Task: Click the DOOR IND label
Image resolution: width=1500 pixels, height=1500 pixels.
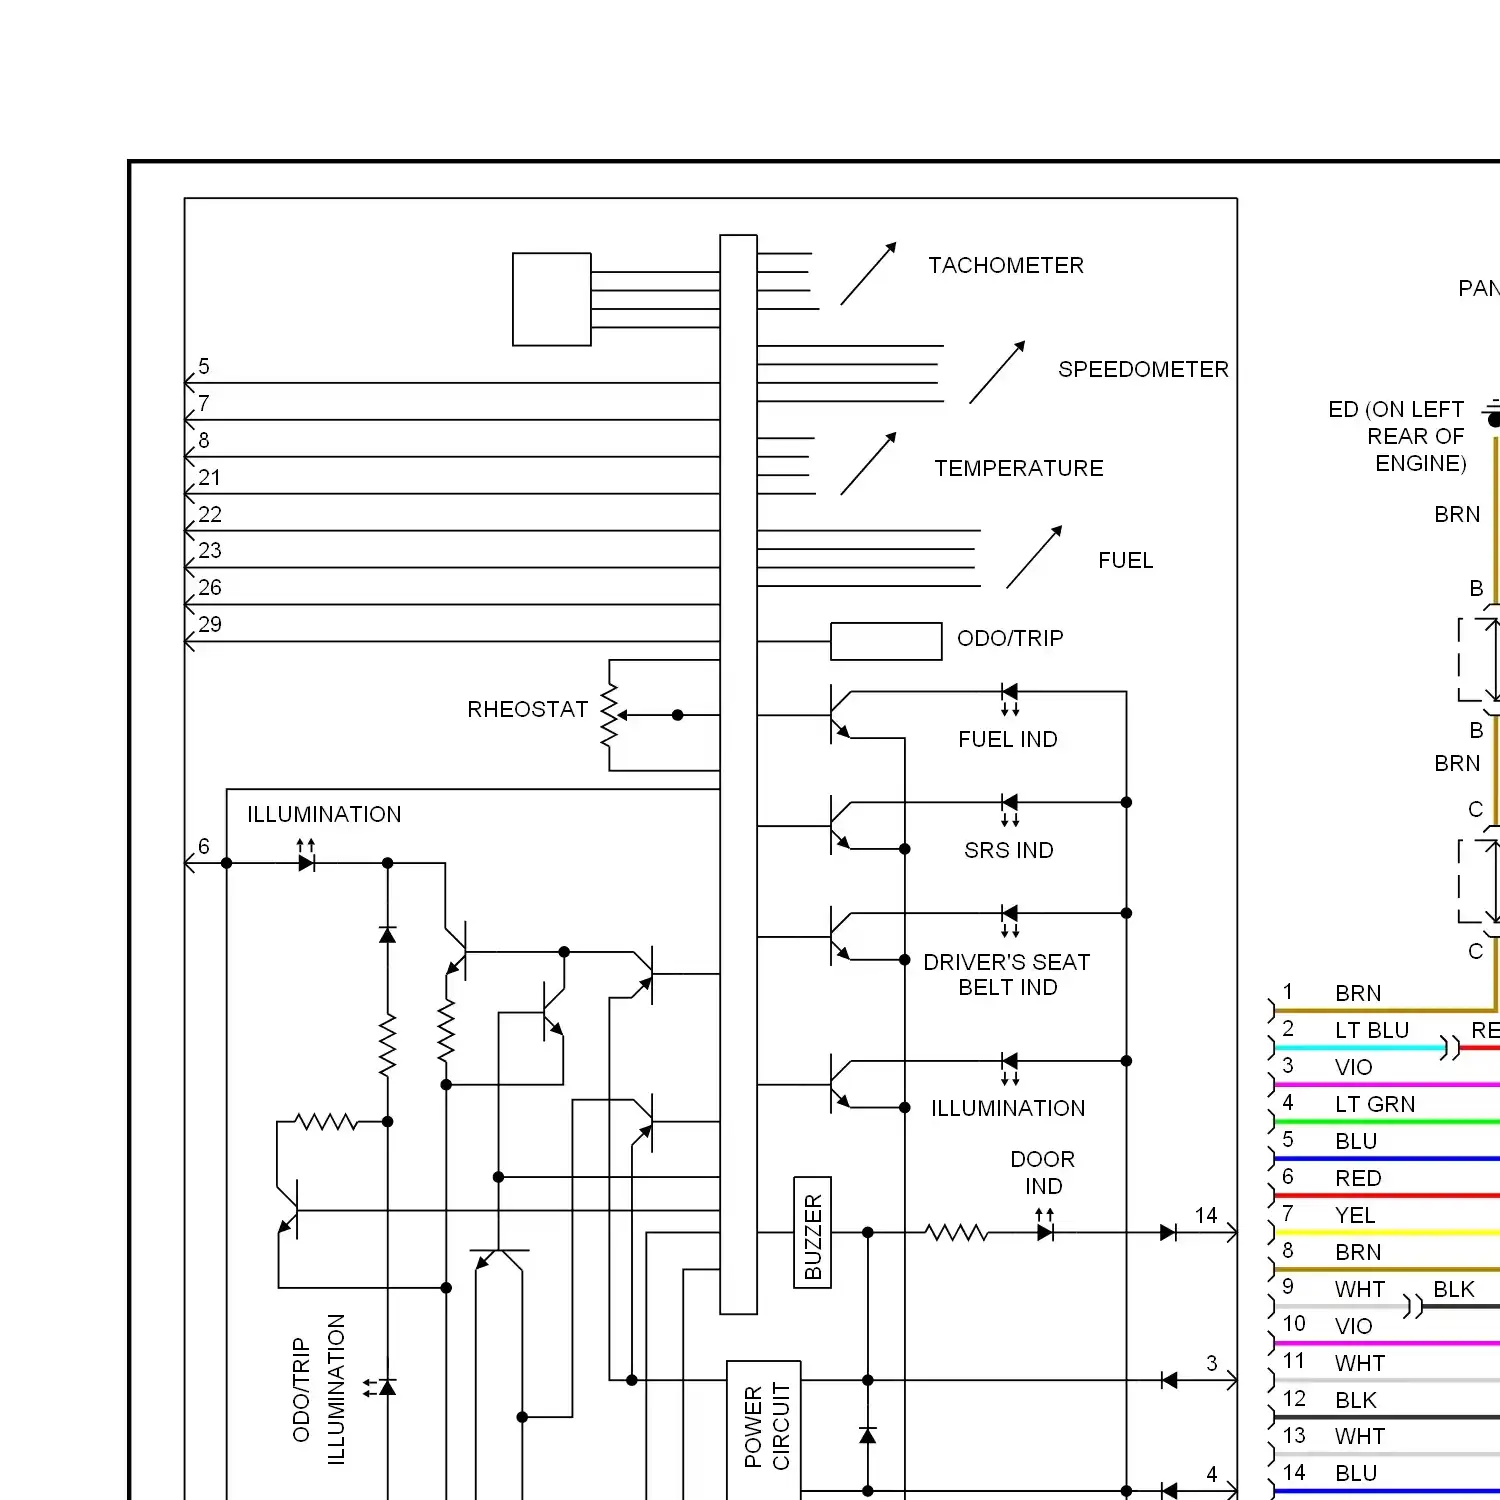Action: pos(1043,1172)
